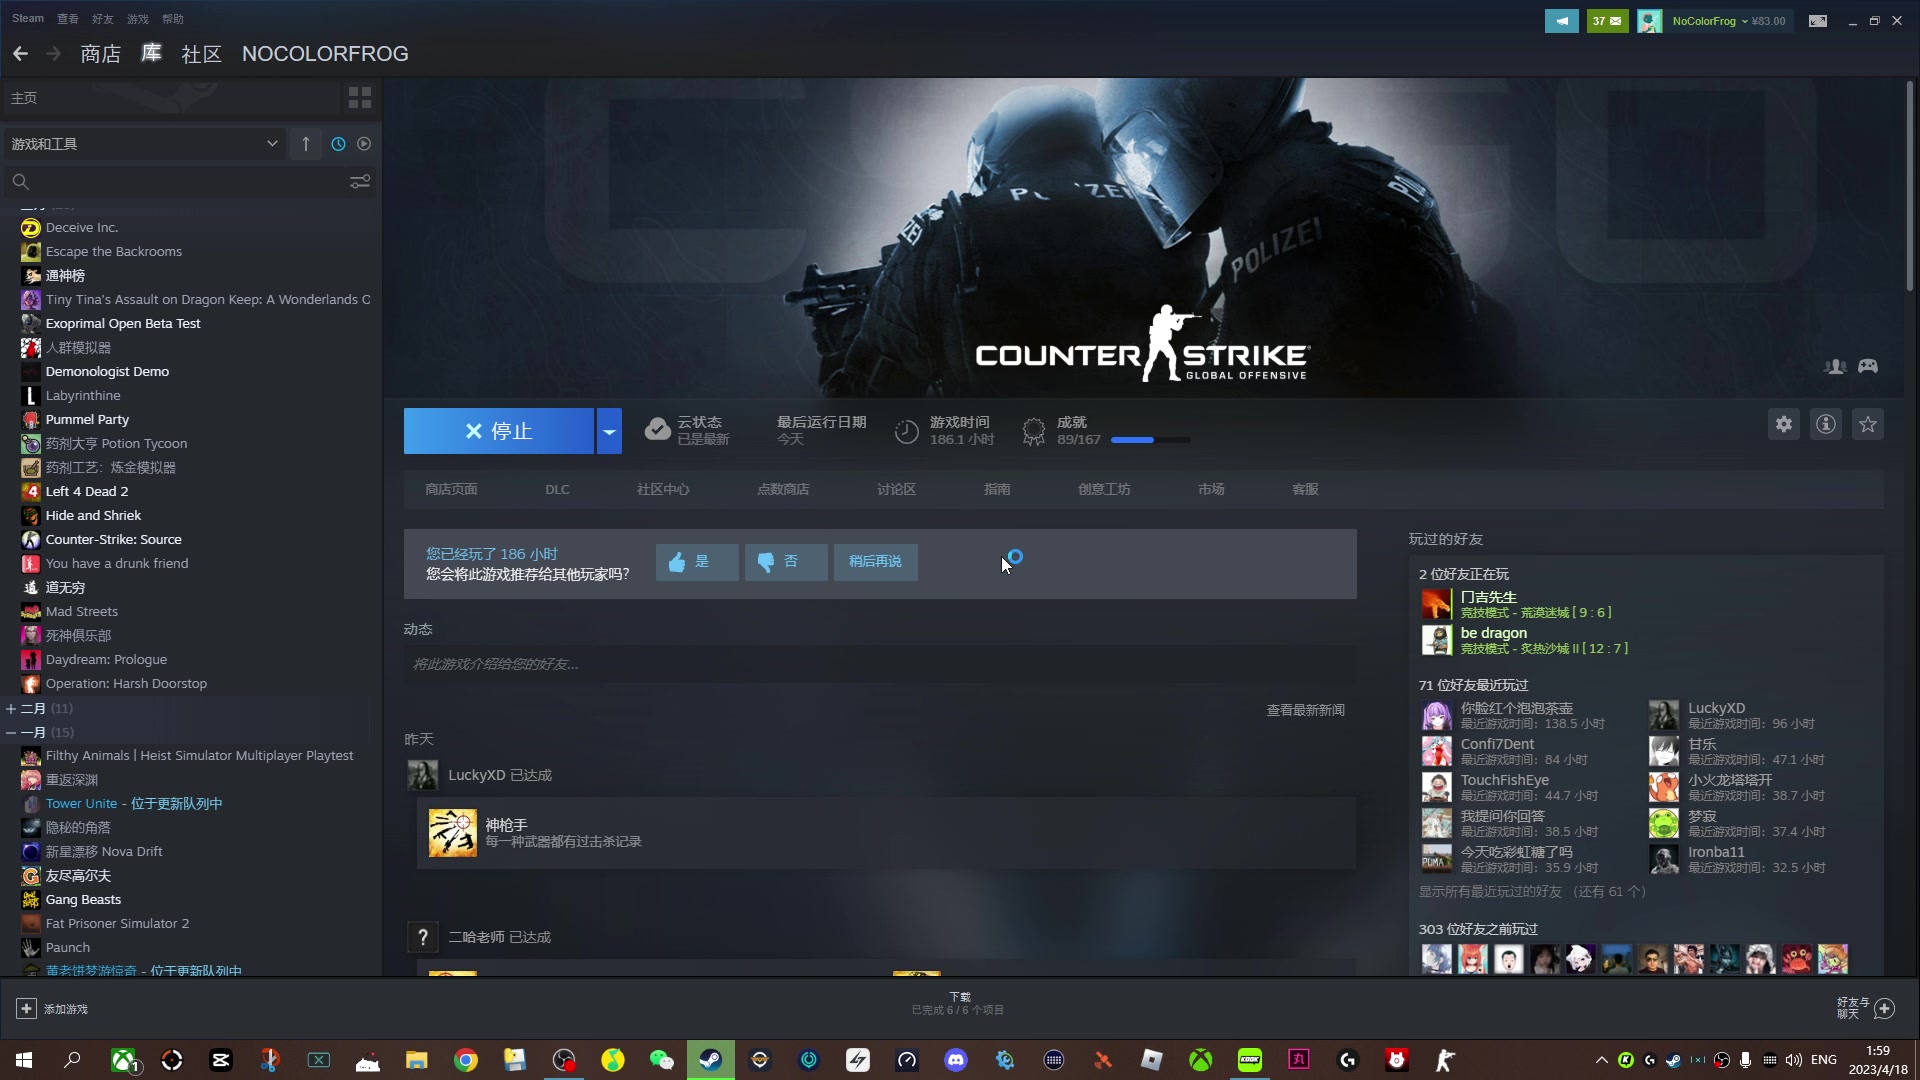Show game info icon
Screen dimensions: 1920x1080
coord(1826,425)
